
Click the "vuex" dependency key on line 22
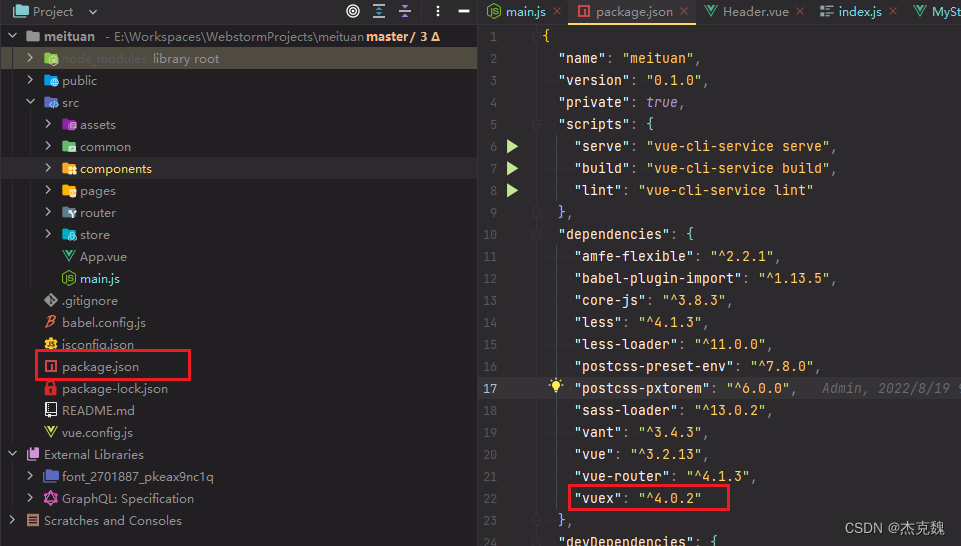(598, 498)
